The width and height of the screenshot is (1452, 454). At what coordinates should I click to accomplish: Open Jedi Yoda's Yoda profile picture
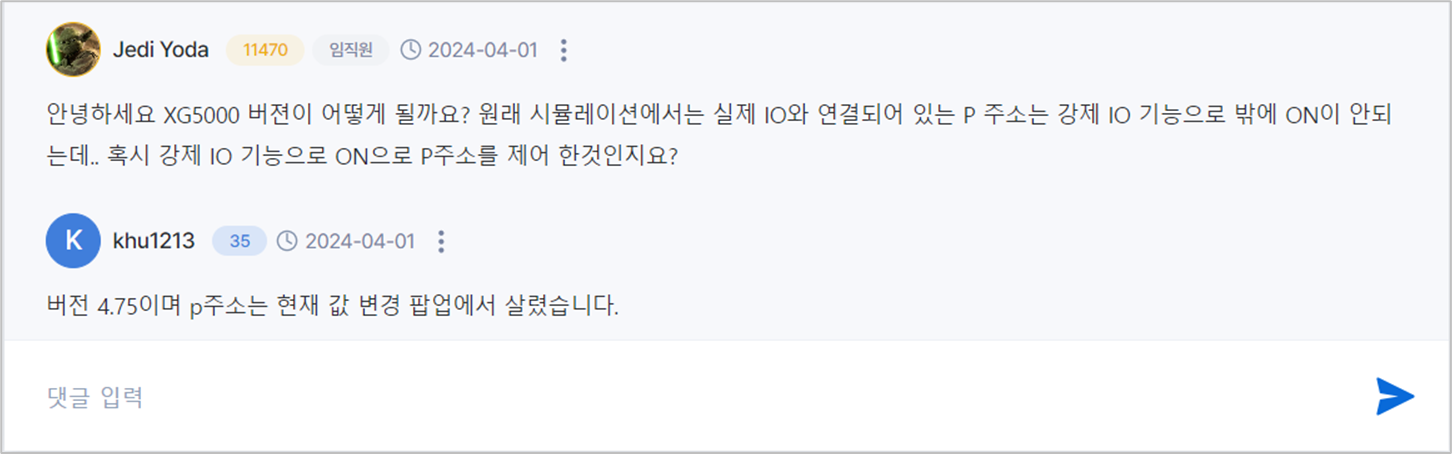point(73,49)
